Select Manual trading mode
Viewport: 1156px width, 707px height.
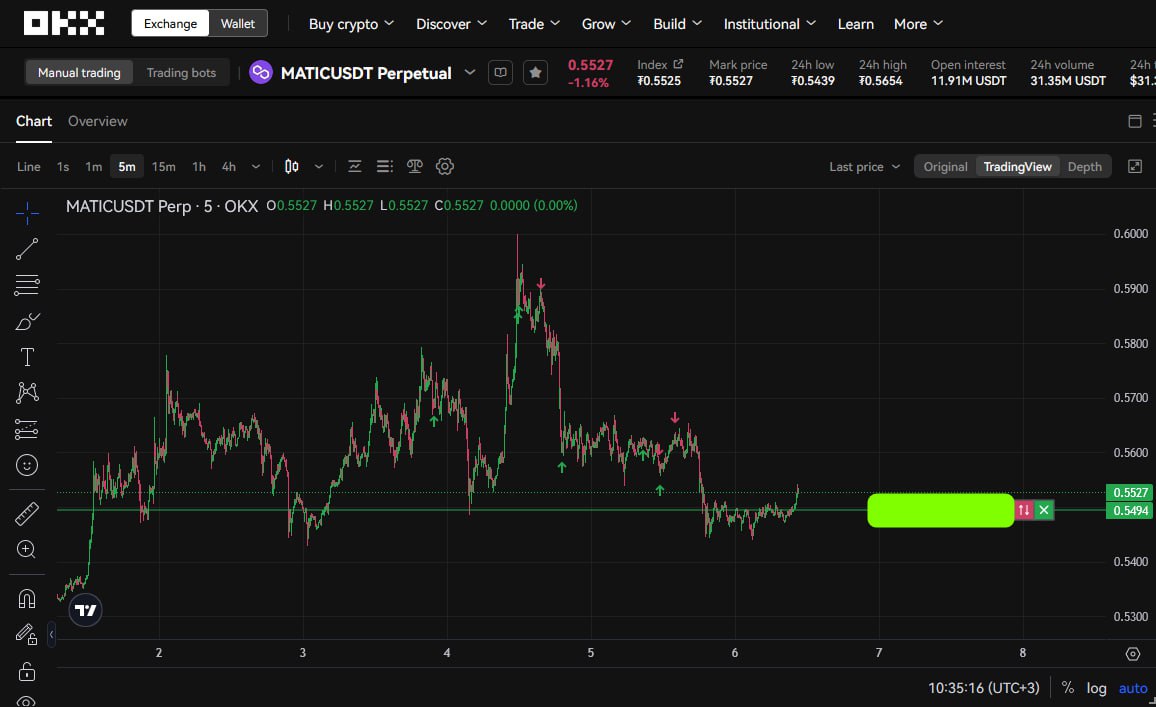[x=79, y=72]
